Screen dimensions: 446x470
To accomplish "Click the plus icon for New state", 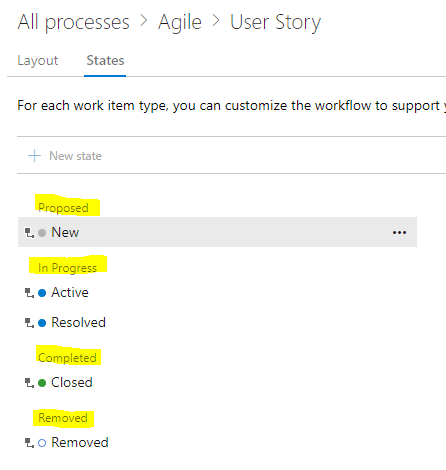I will 34,156.
